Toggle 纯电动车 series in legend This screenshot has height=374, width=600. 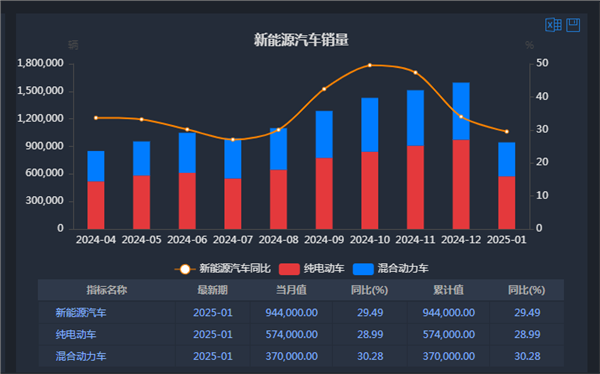point(311,269)
